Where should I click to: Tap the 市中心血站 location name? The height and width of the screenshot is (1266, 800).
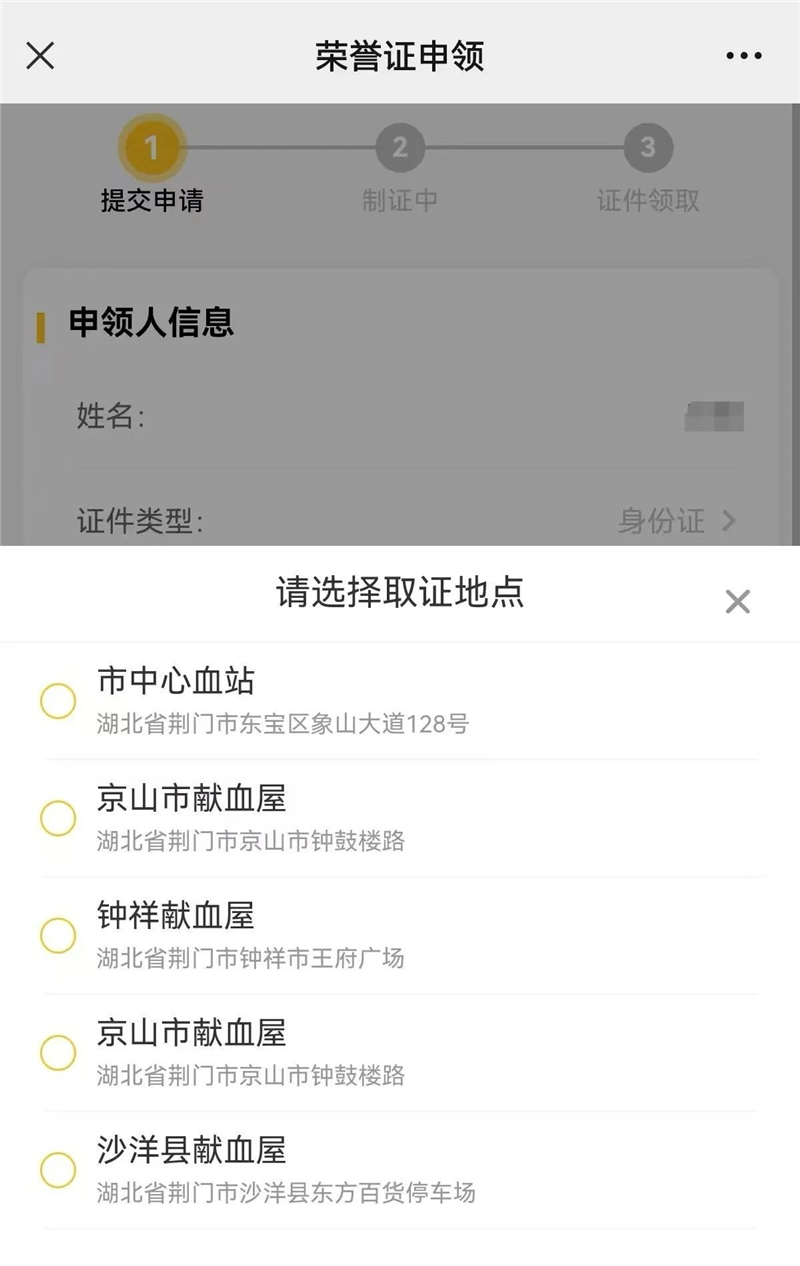[x=176, y=681]
